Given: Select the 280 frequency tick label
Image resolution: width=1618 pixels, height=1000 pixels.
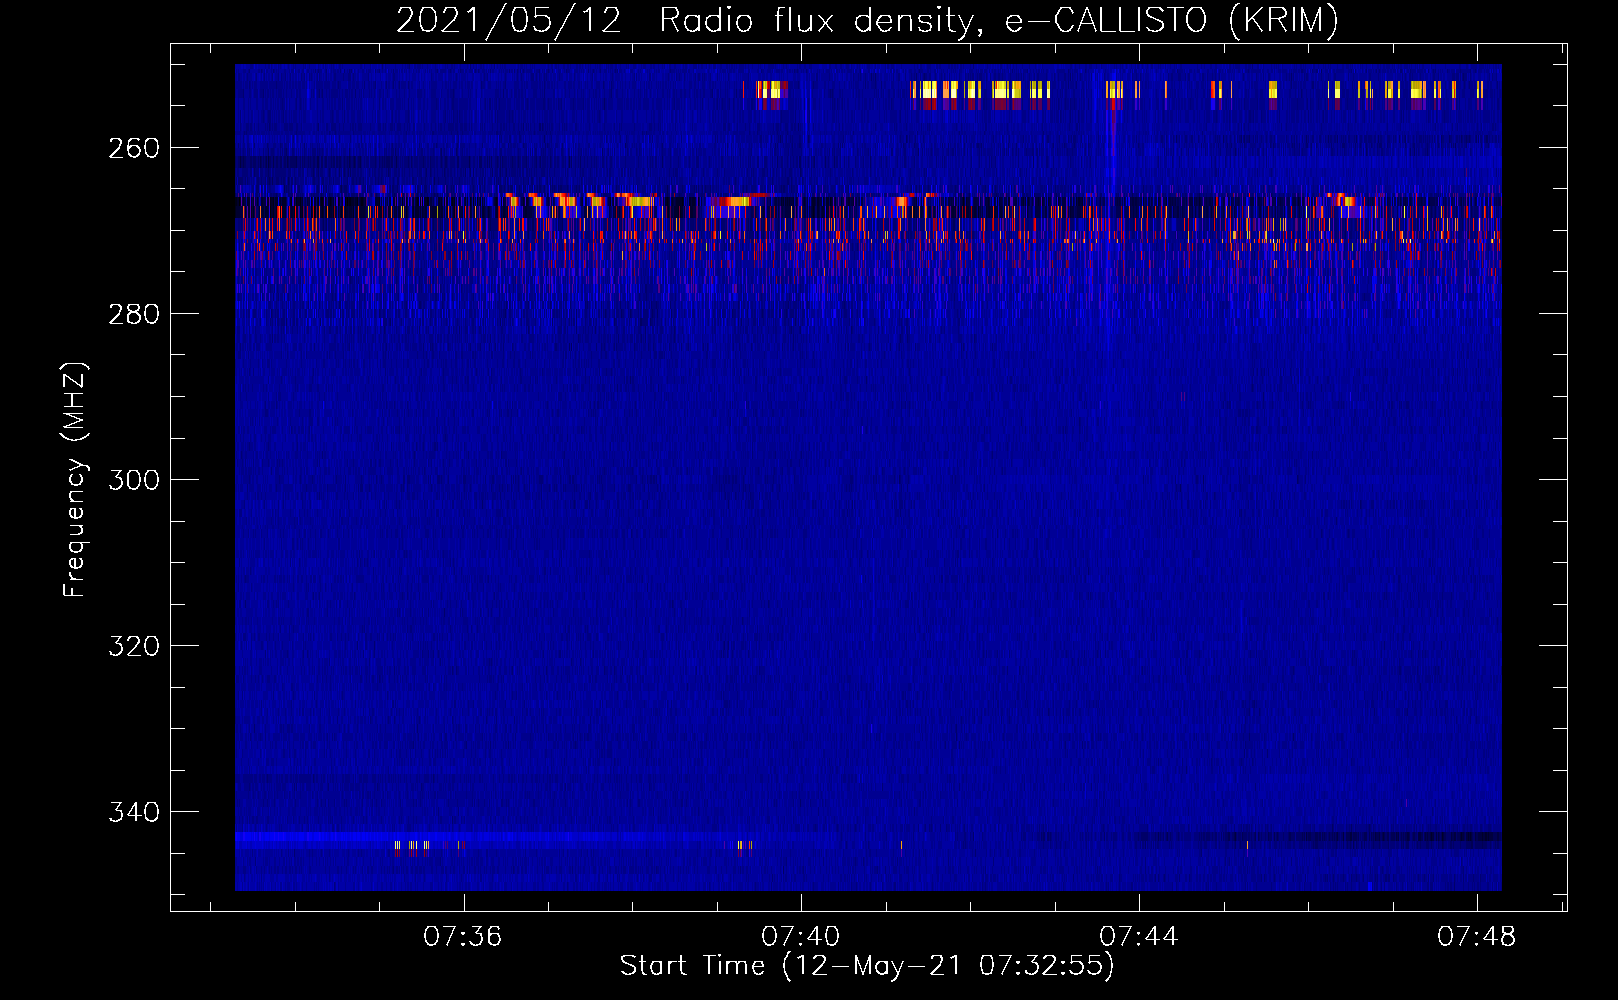Looking at the screenshot, I should (x=134, y=314).
